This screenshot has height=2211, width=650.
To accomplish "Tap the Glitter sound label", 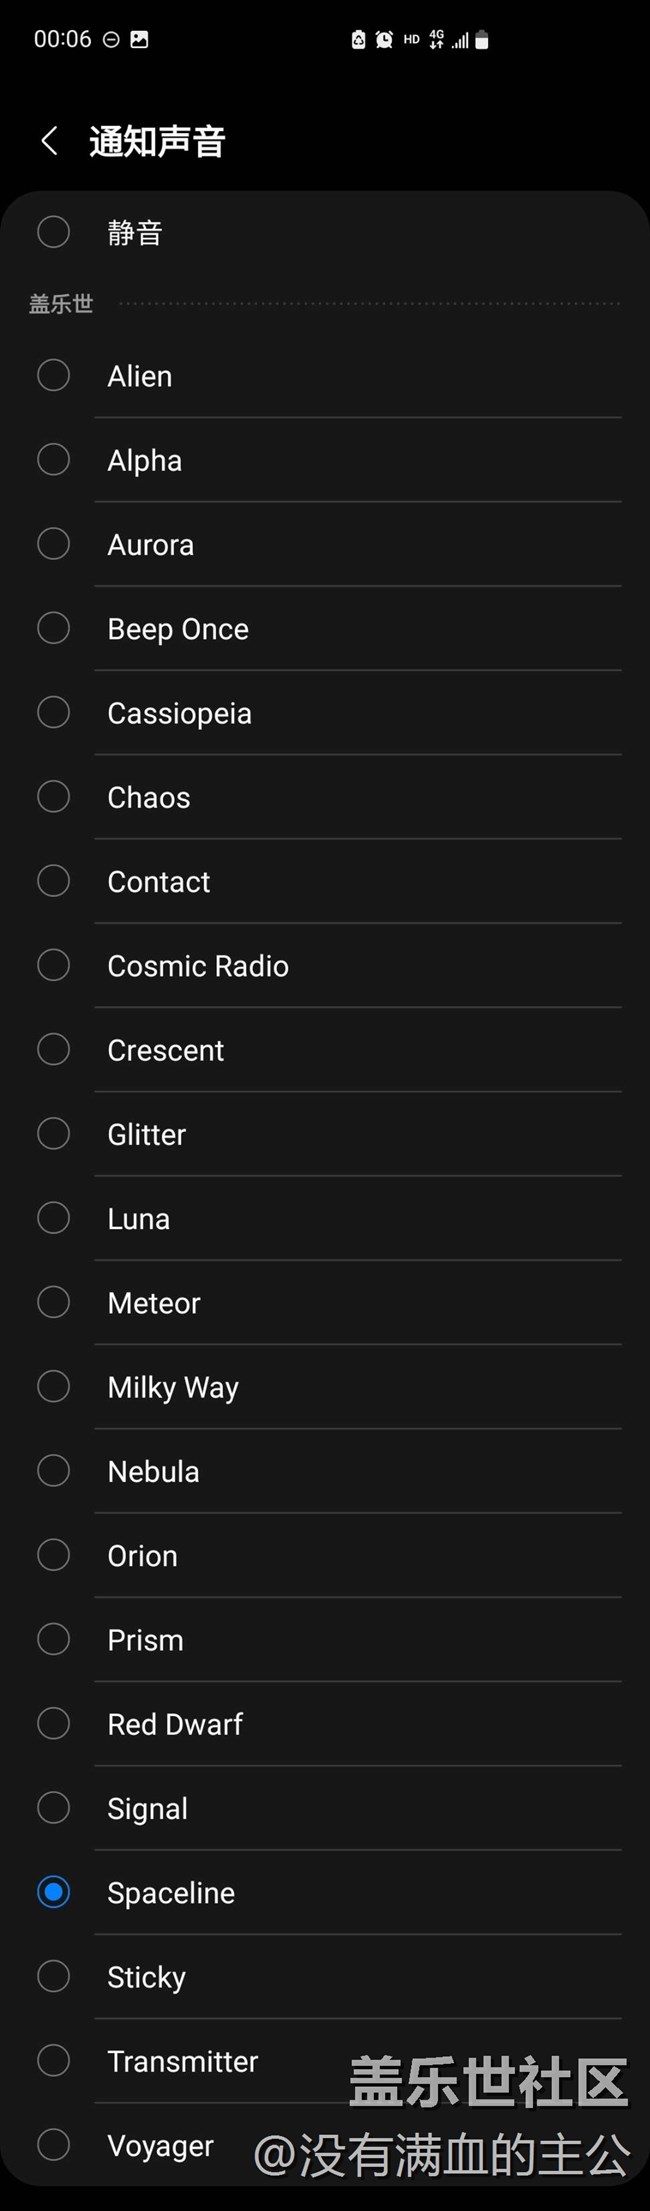I will click(x=147, y=1134).
